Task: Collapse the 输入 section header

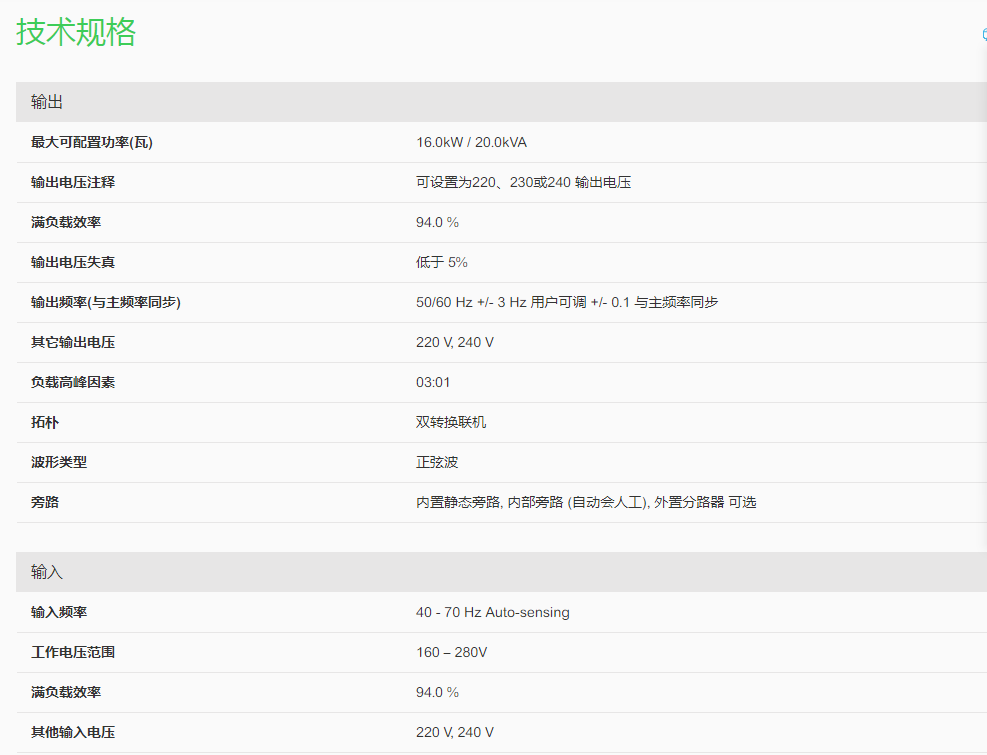Action: click(x=47, y=572)
